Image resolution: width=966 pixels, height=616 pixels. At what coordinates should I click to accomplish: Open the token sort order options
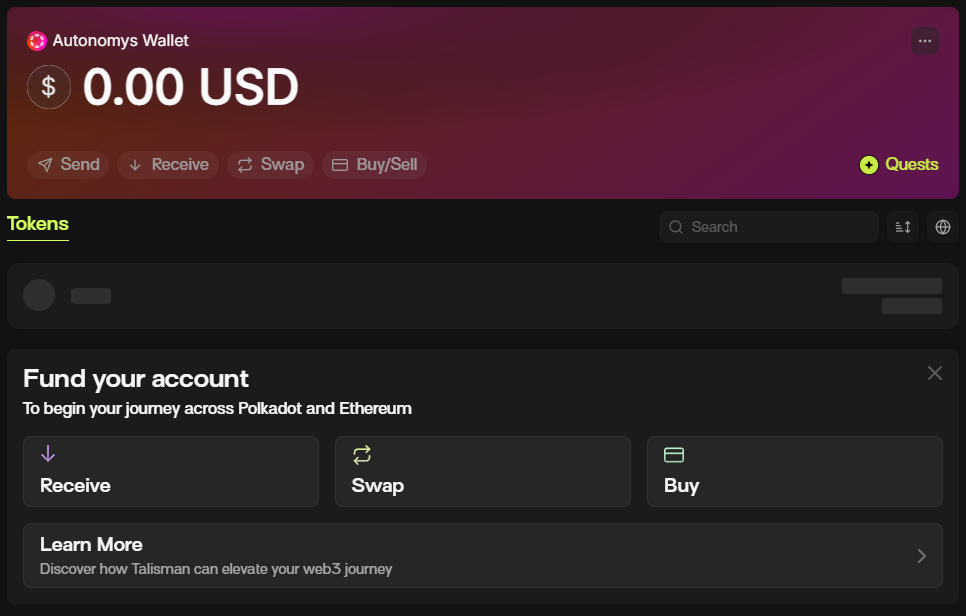pyautogui.click(x=903, y=227)
